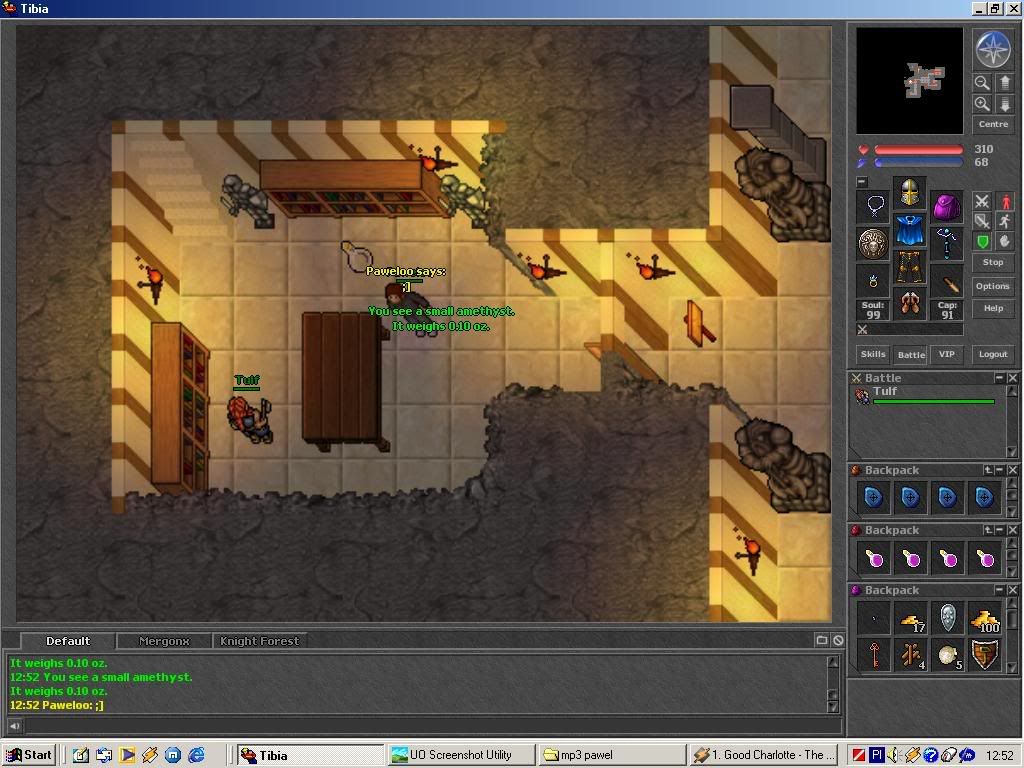Screen dimensions: 1024x768
Task: Minimize the Battle window
Action: (x=999, y=378)
